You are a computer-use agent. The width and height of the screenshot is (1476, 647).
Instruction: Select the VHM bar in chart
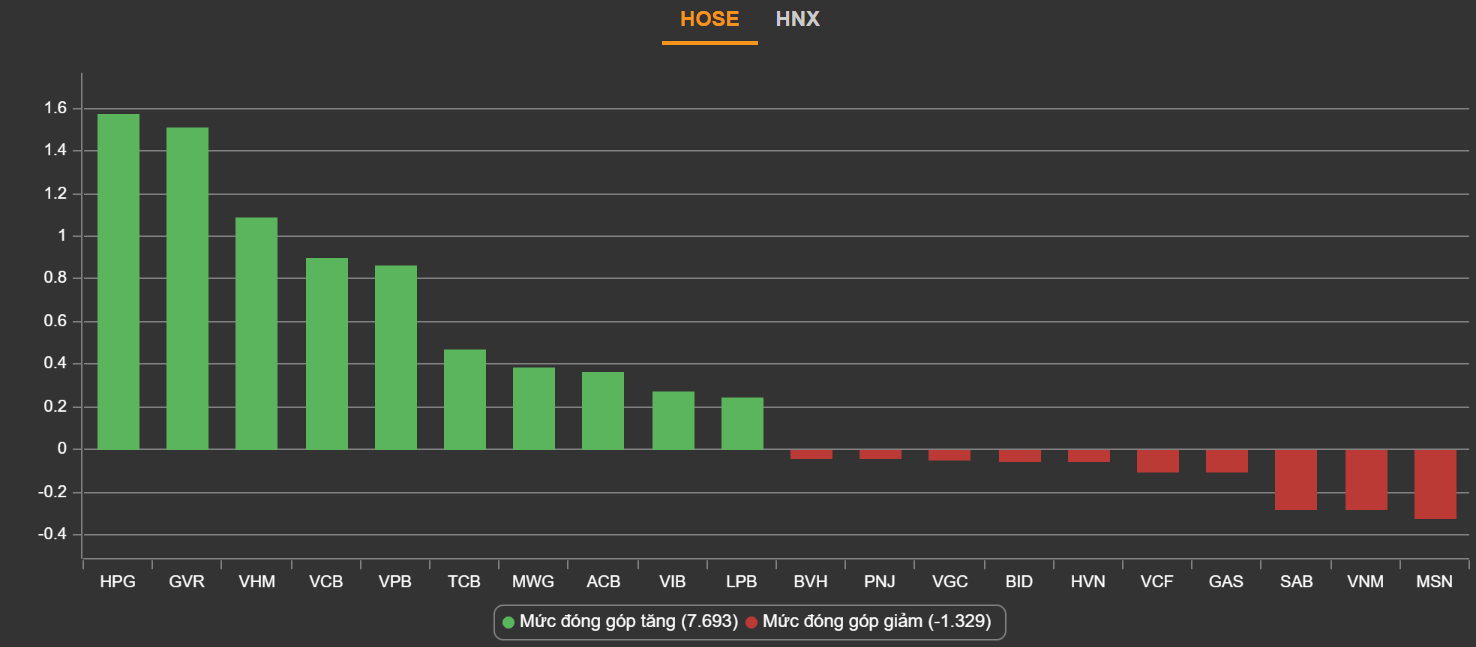point(256,333)
